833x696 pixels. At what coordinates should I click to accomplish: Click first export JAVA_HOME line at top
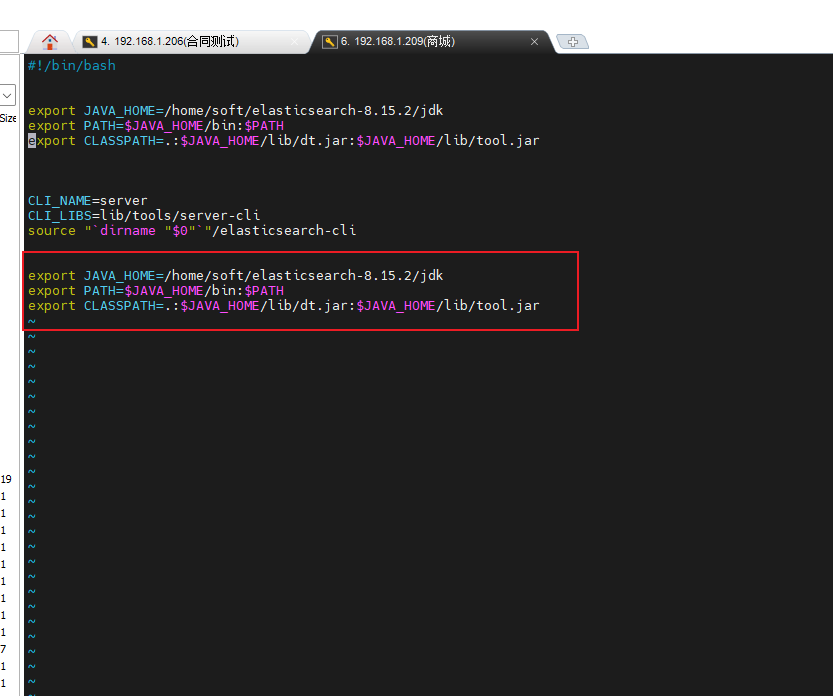pos(235,111)
